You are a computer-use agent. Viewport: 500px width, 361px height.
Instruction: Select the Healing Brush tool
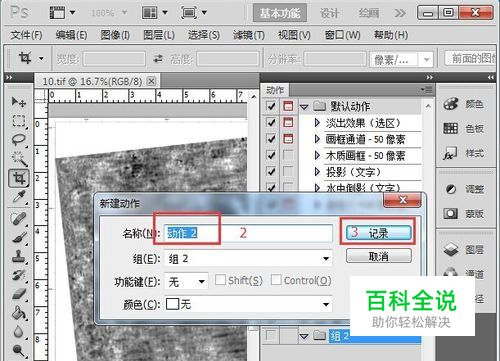pos(19,219)
